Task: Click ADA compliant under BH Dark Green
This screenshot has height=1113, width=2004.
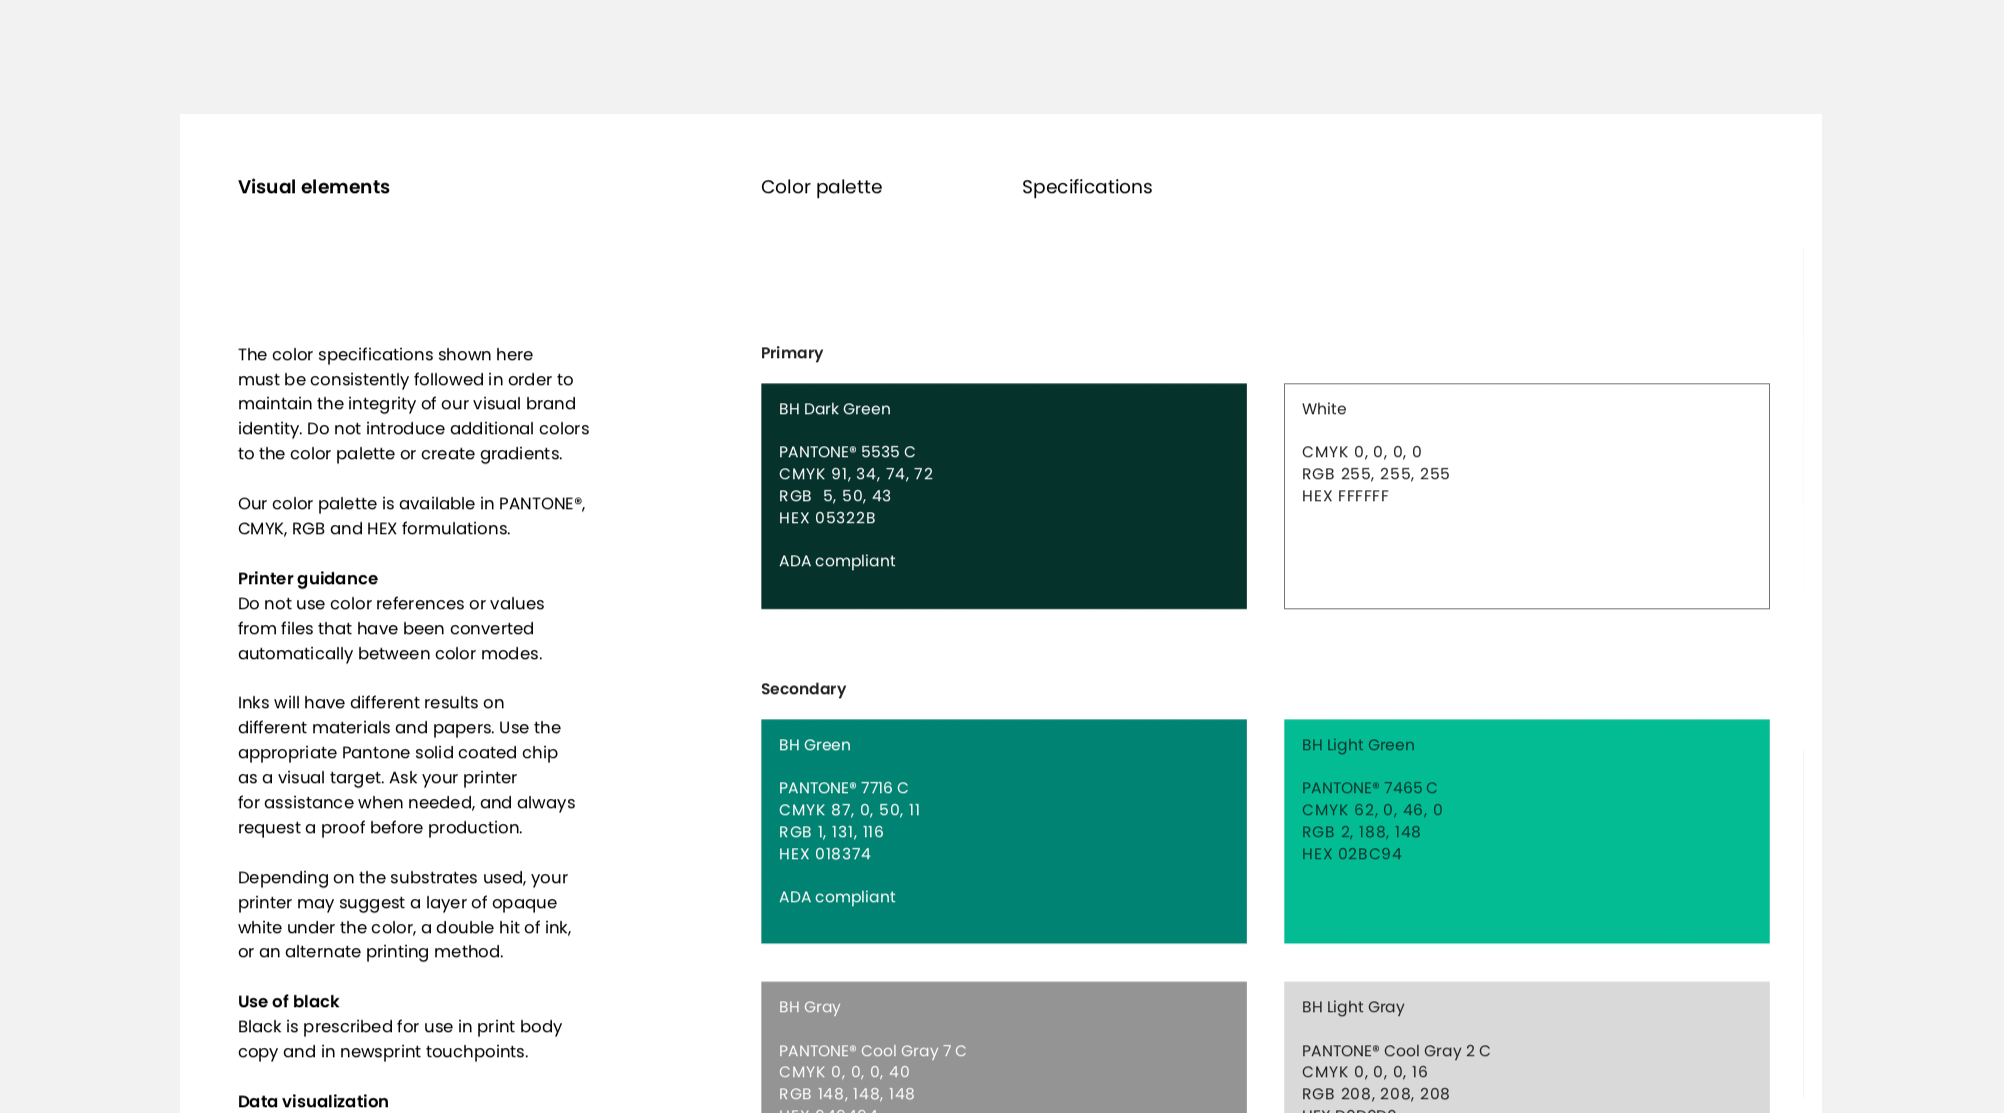Action: 837,561
